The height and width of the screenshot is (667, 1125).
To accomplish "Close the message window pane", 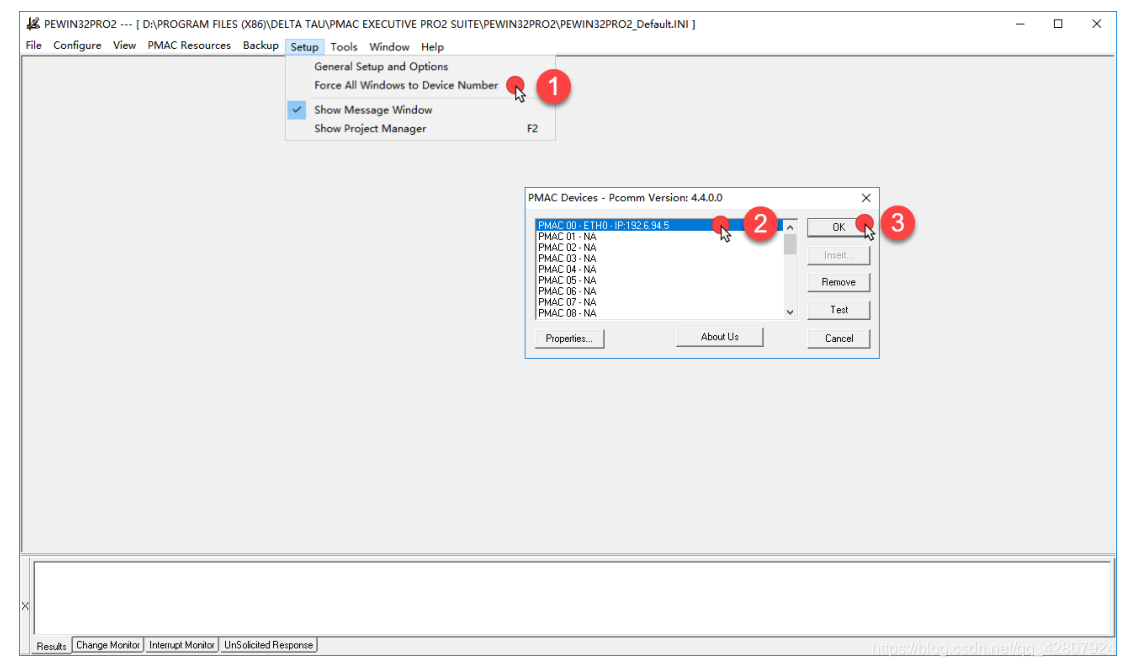I will point(25,606).
